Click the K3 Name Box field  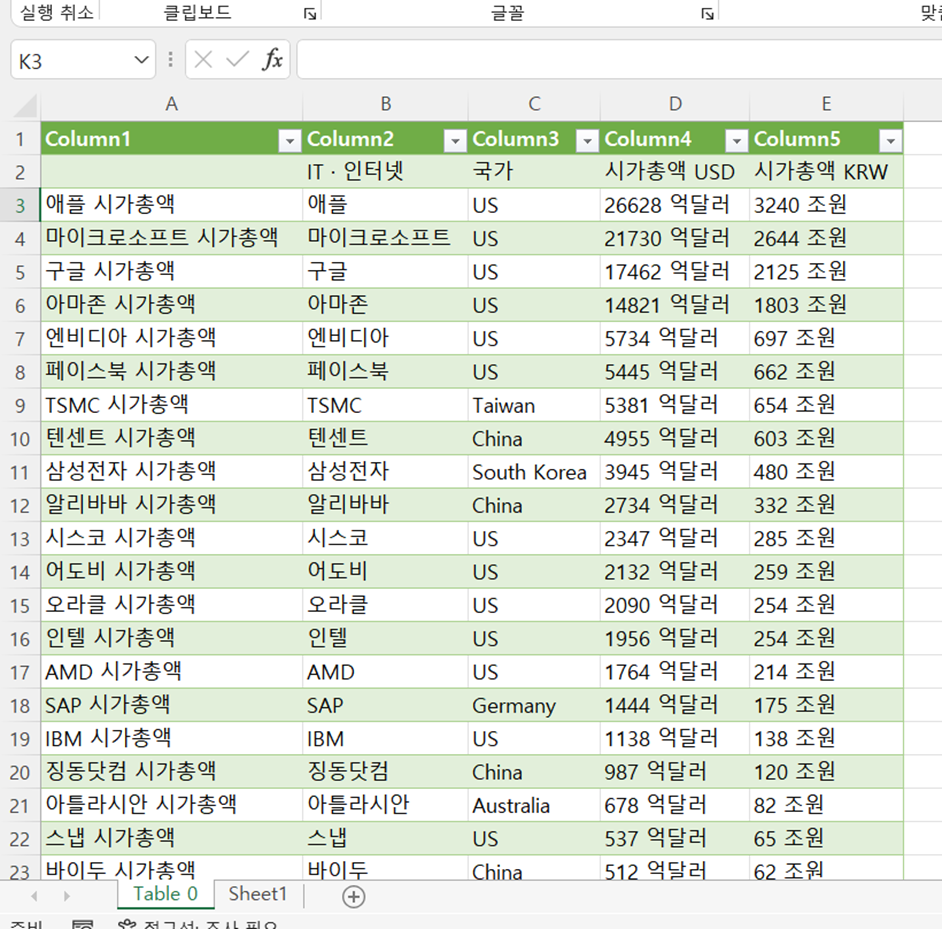[x=83, y=60]
